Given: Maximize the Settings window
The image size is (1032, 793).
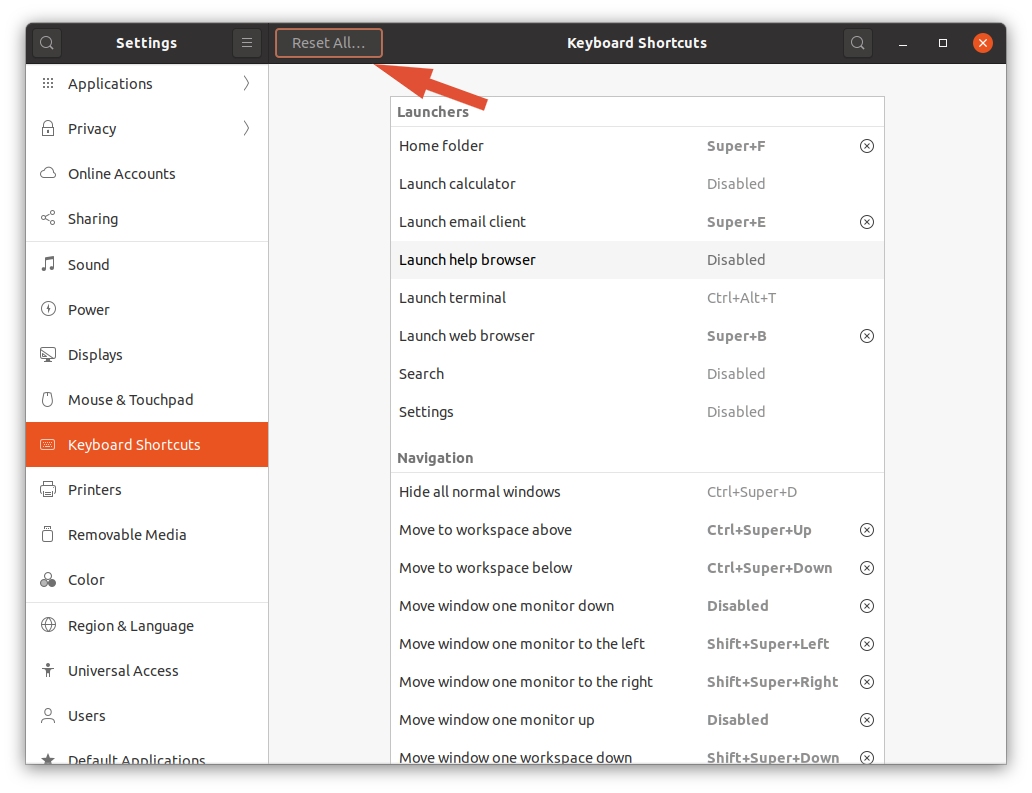Looking at the screenshot, I should 942,43.
